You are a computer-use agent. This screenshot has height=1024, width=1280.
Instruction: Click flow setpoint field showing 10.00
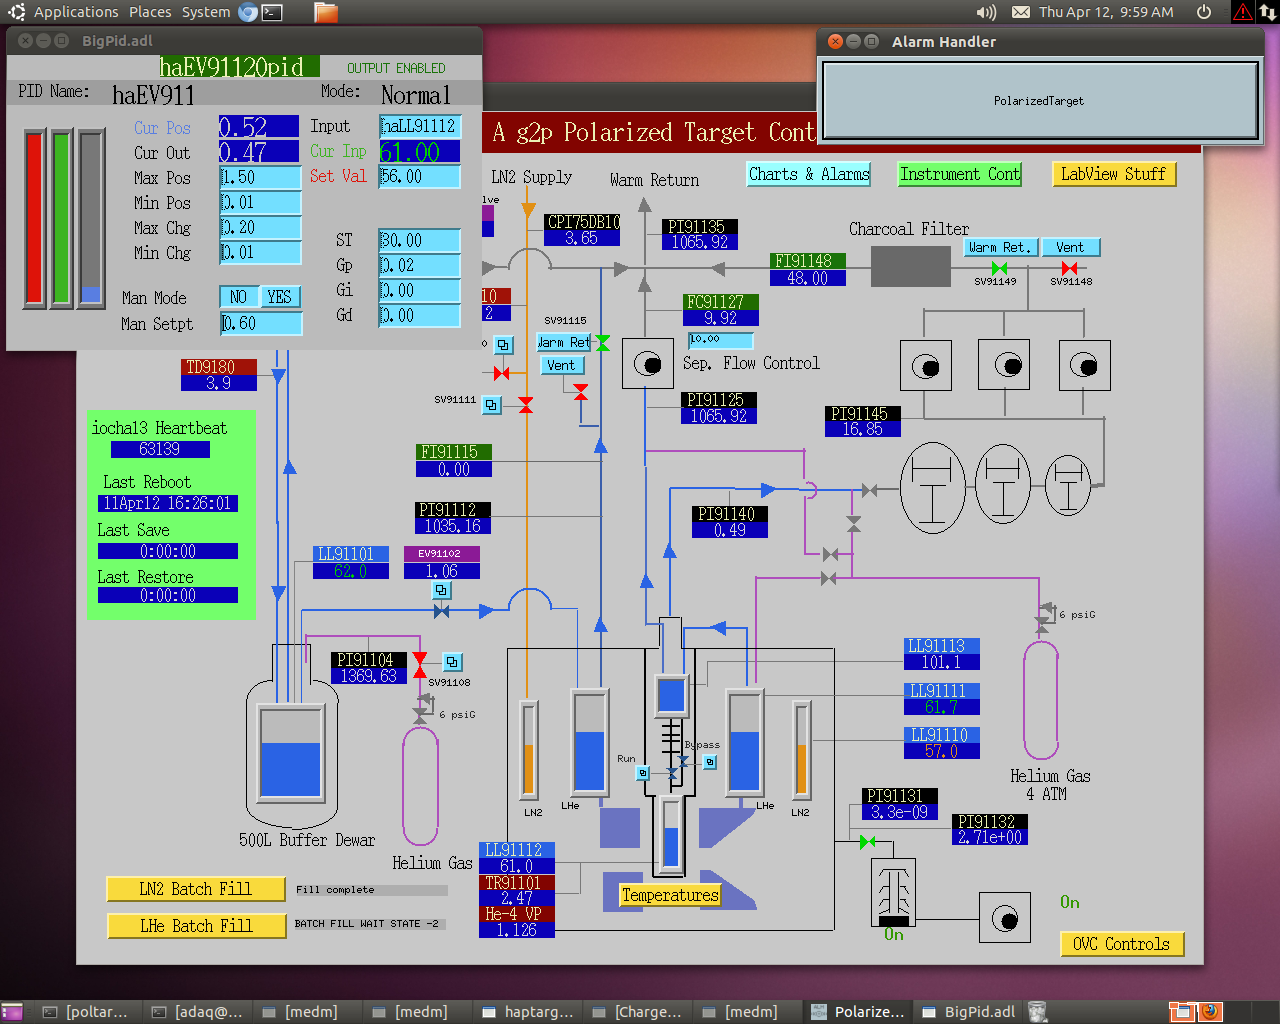[720, 340]
